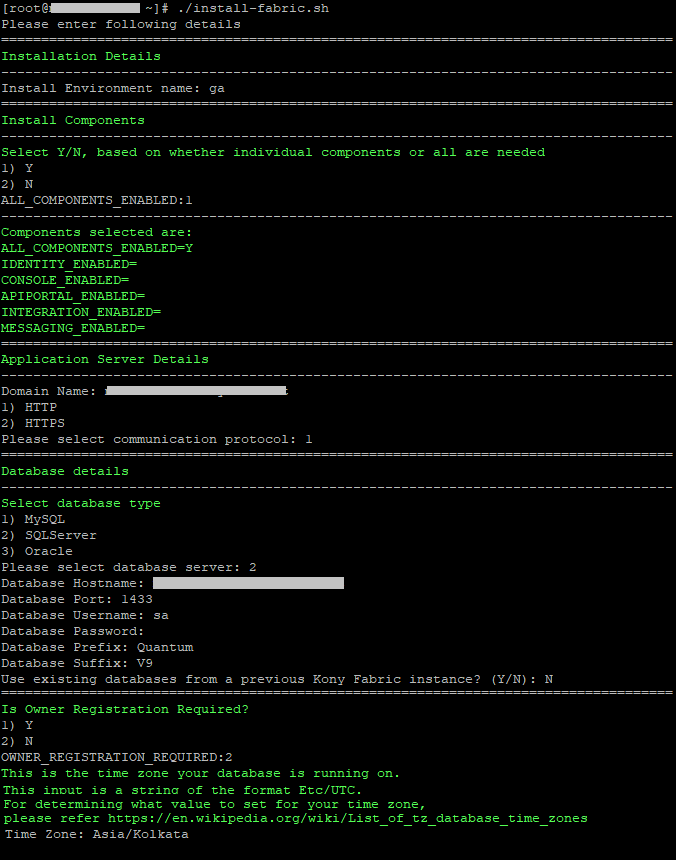This screenshot has height=860, width=676.
Task: Click the redacted Domain Name value
Action: [196, 391]
